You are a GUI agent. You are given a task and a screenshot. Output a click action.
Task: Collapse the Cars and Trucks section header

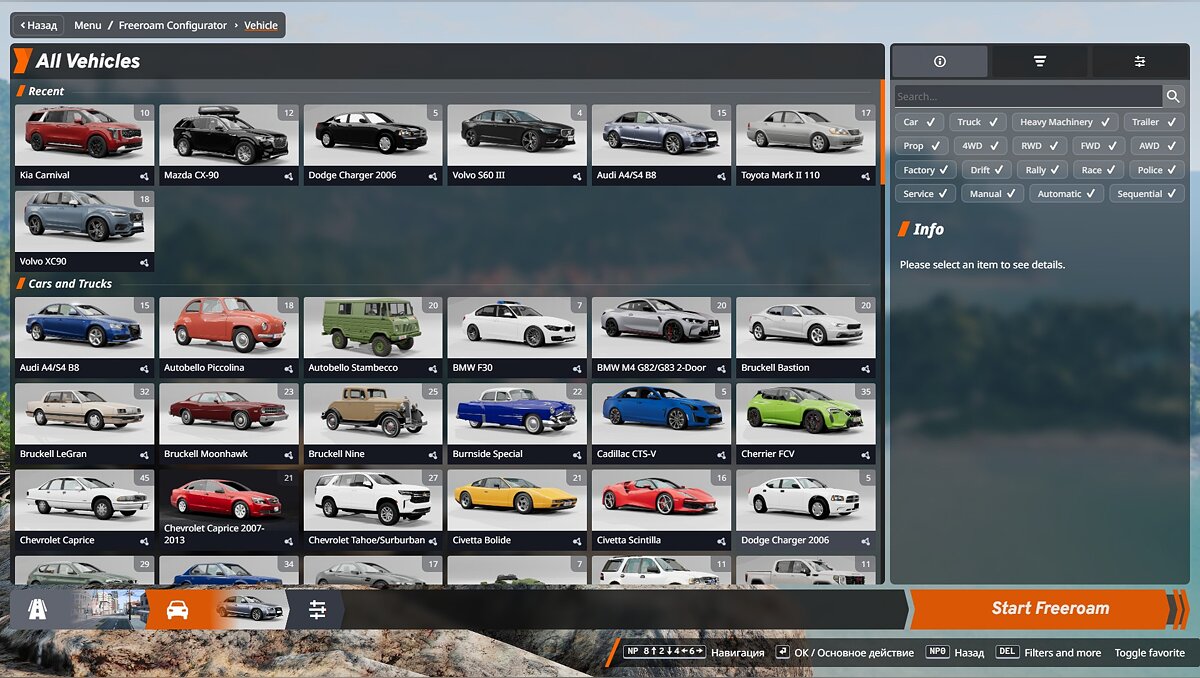(70, 284)
